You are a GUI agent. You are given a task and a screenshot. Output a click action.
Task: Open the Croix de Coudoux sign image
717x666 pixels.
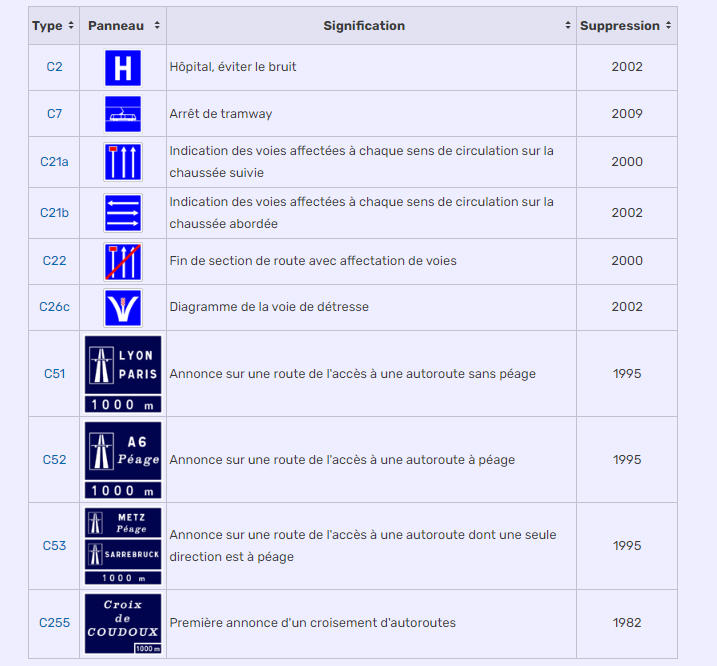123,623
